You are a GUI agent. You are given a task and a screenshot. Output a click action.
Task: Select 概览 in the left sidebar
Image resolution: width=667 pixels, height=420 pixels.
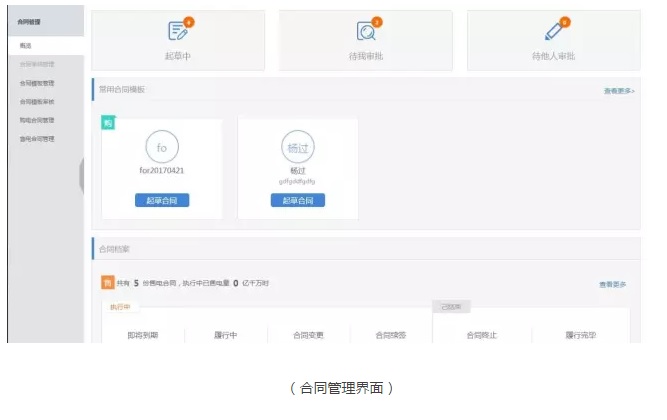point(26,46)
